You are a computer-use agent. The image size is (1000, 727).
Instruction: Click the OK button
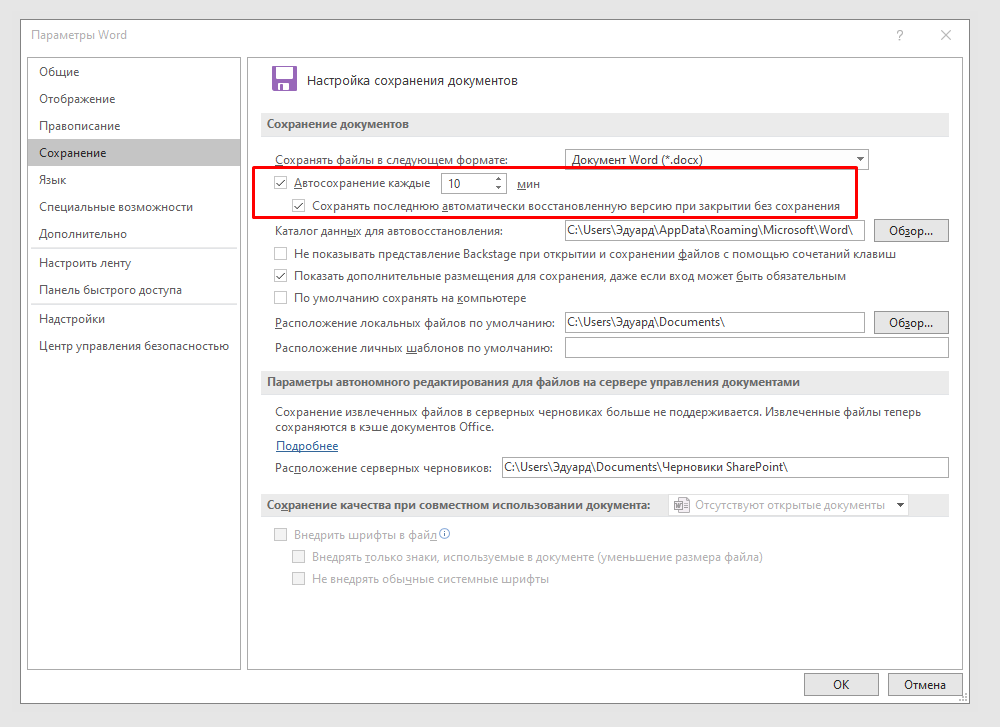[x=841, y=684]
